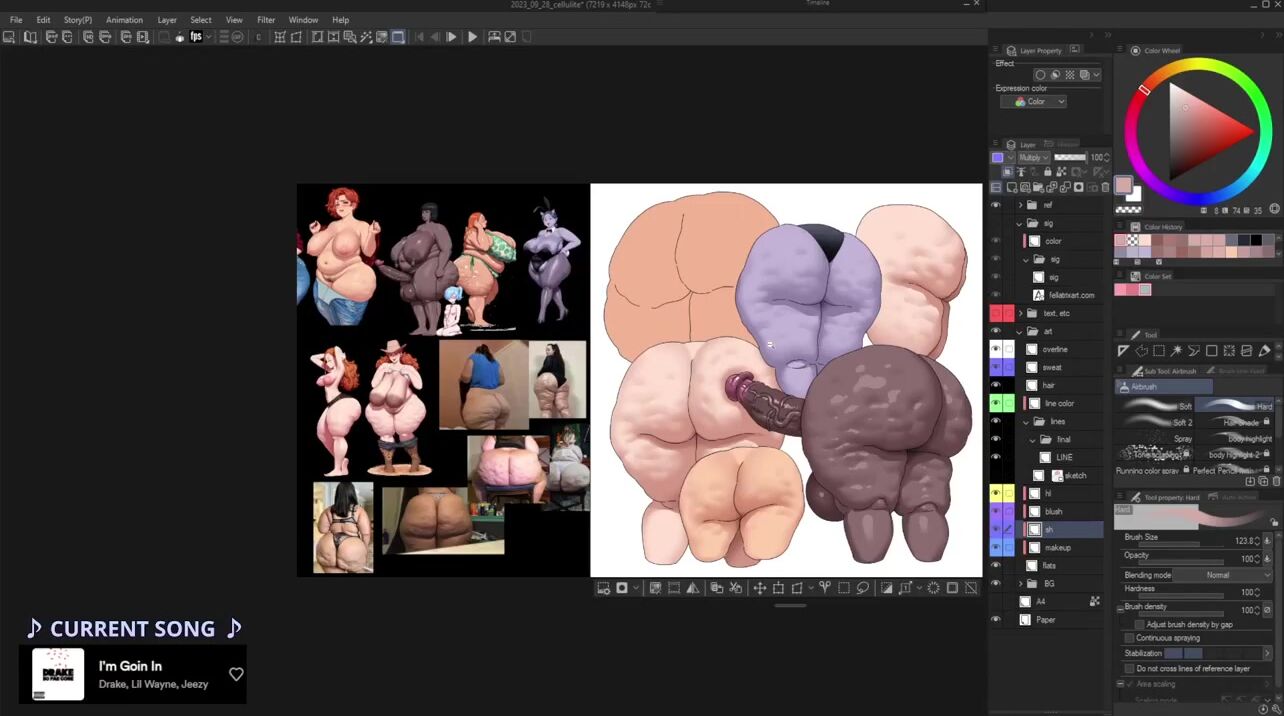Click the transparent color checker swatch
Viewport: 1284px width, 716px height.
coord(1128,209)
